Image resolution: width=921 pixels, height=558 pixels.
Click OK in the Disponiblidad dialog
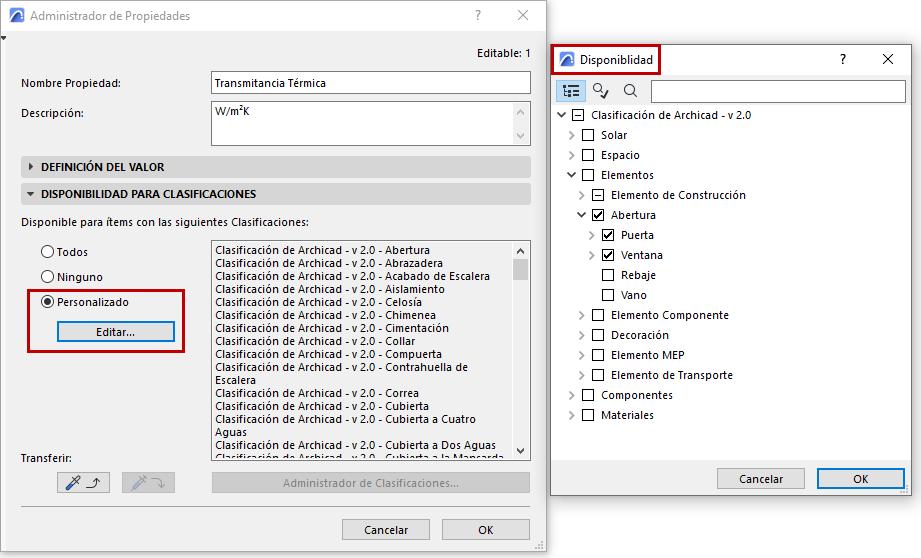pyautogui.click(x=861, y=479)
